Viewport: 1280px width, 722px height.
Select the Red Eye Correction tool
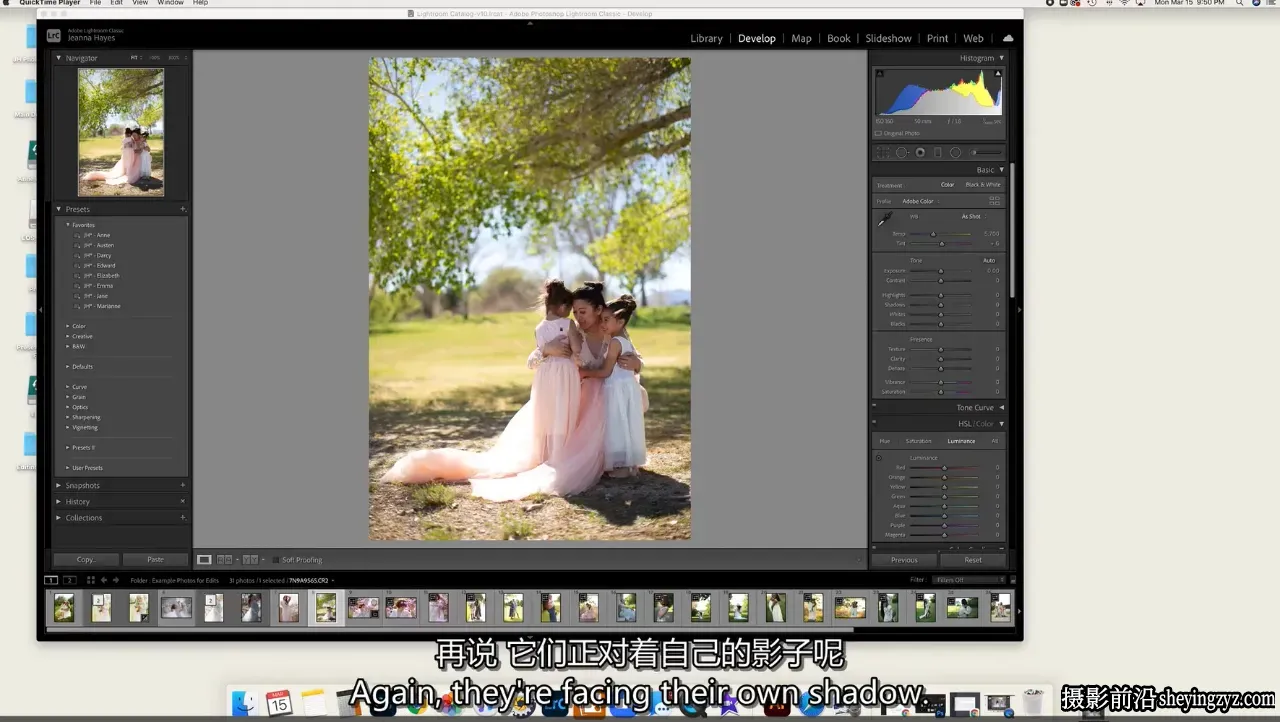click(x=920, y=153)
